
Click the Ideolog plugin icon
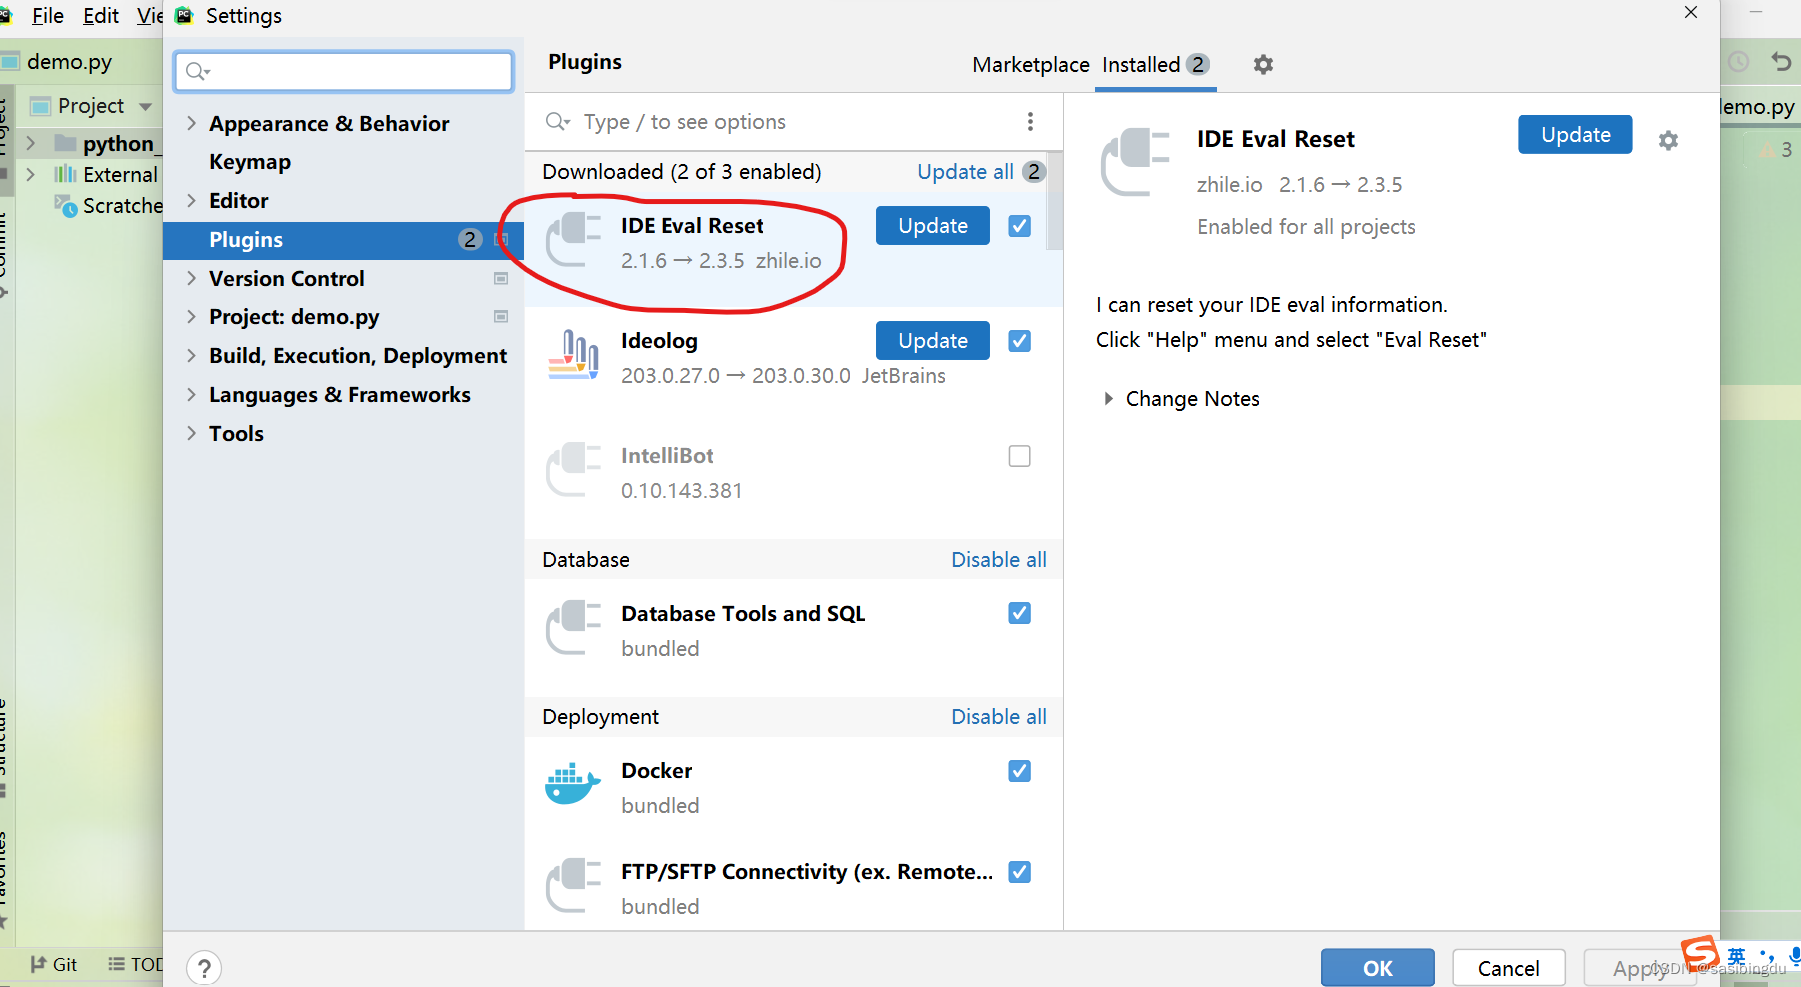click(574, 356)
